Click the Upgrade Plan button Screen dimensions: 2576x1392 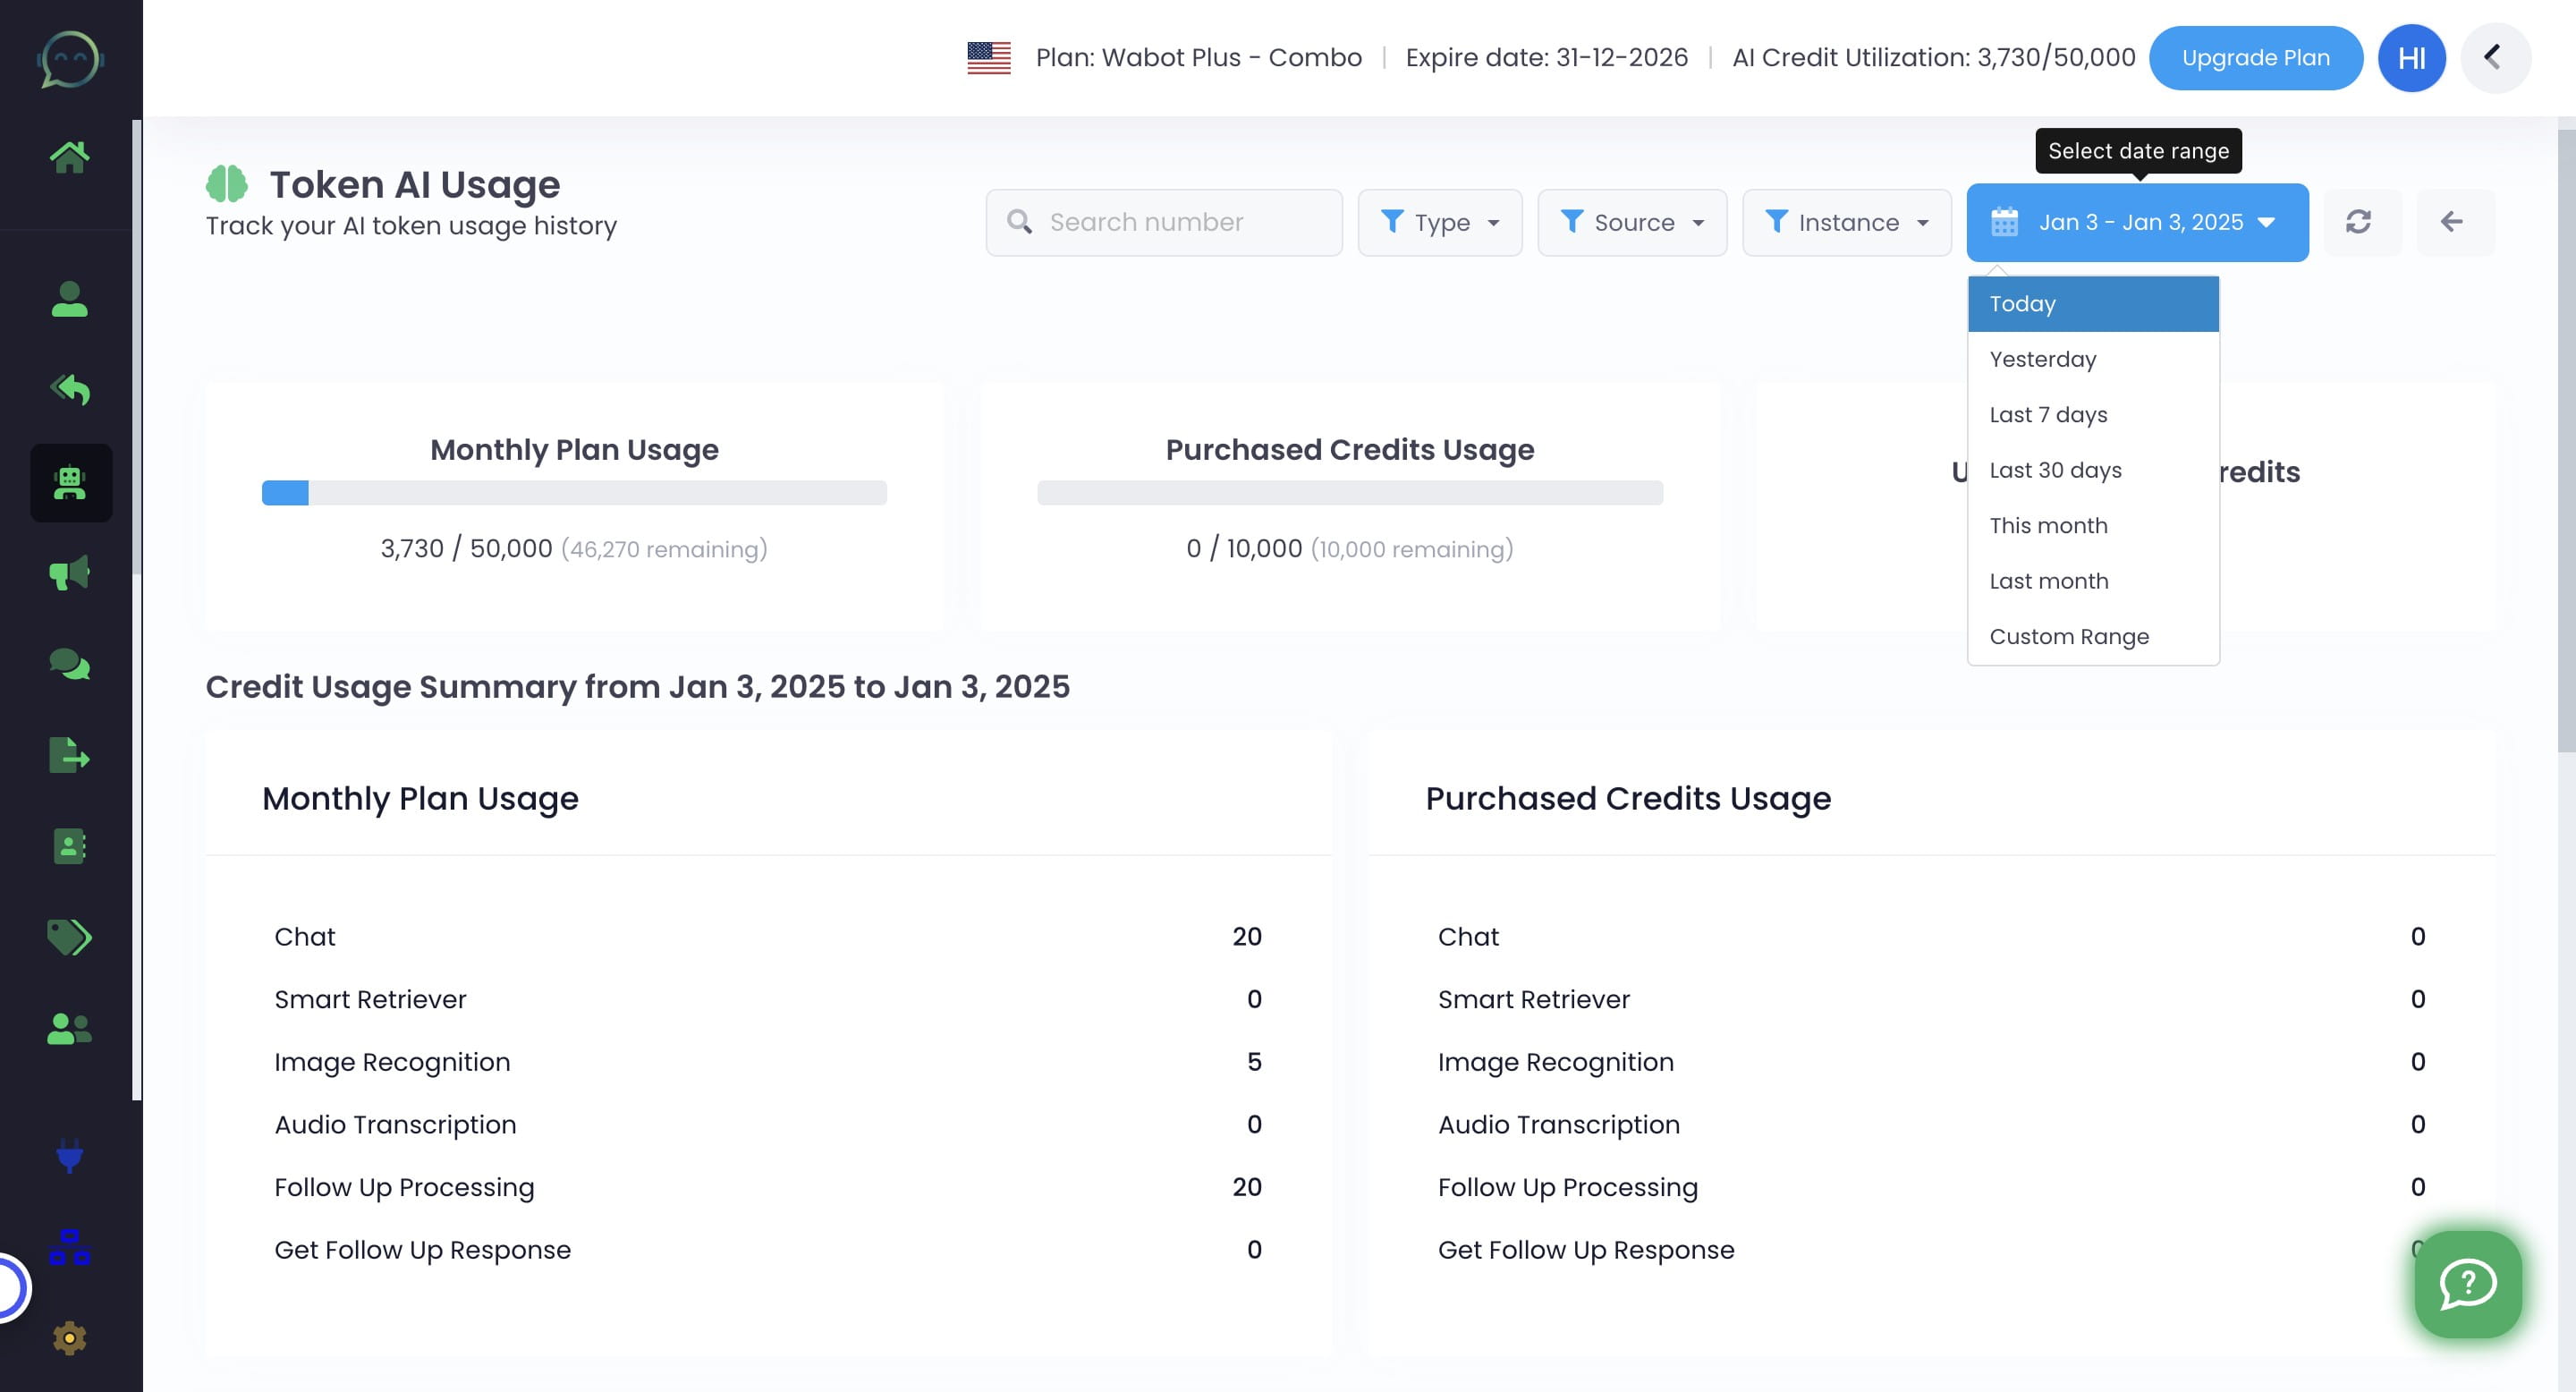[x=2255, y=58]
